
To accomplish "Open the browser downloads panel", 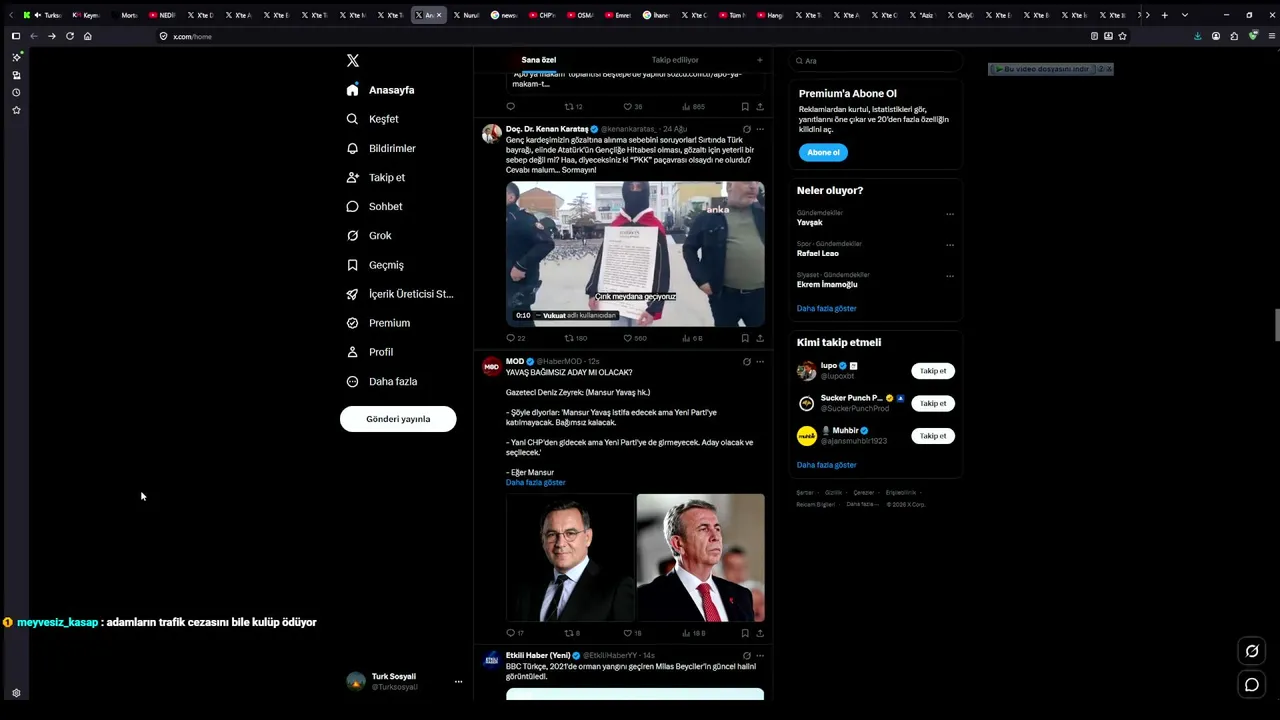I will 1198,36.
